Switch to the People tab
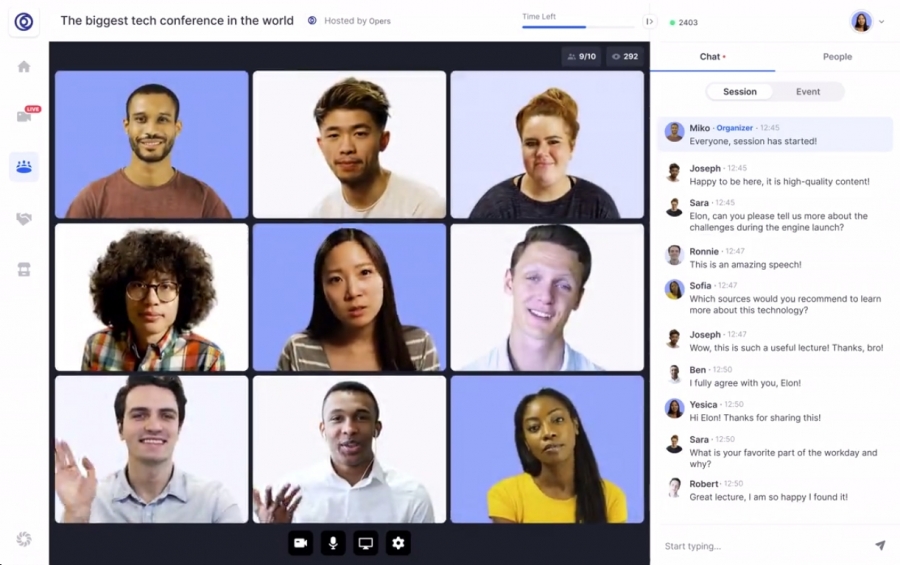Viewport: 900px width, 565px height. pos(837,56)
